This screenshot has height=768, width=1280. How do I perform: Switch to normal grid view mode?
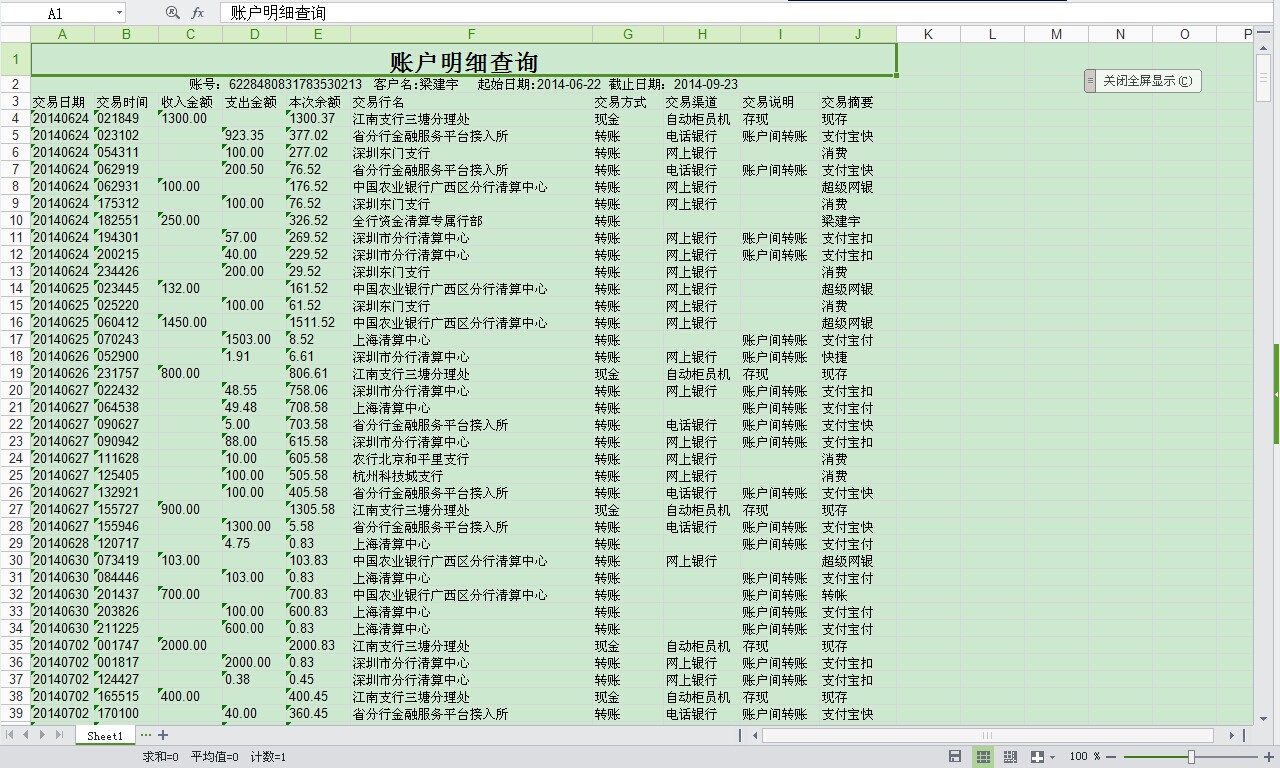[983, 757]
